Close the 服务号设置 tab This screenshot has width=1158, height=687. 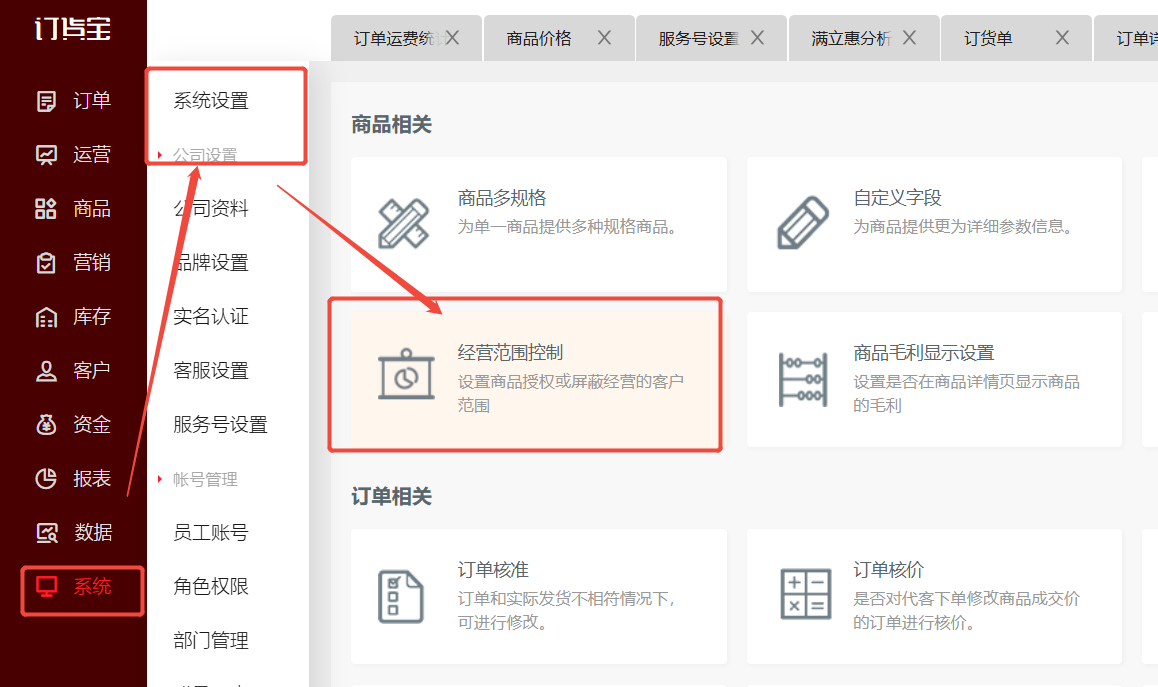pos(757,38)
